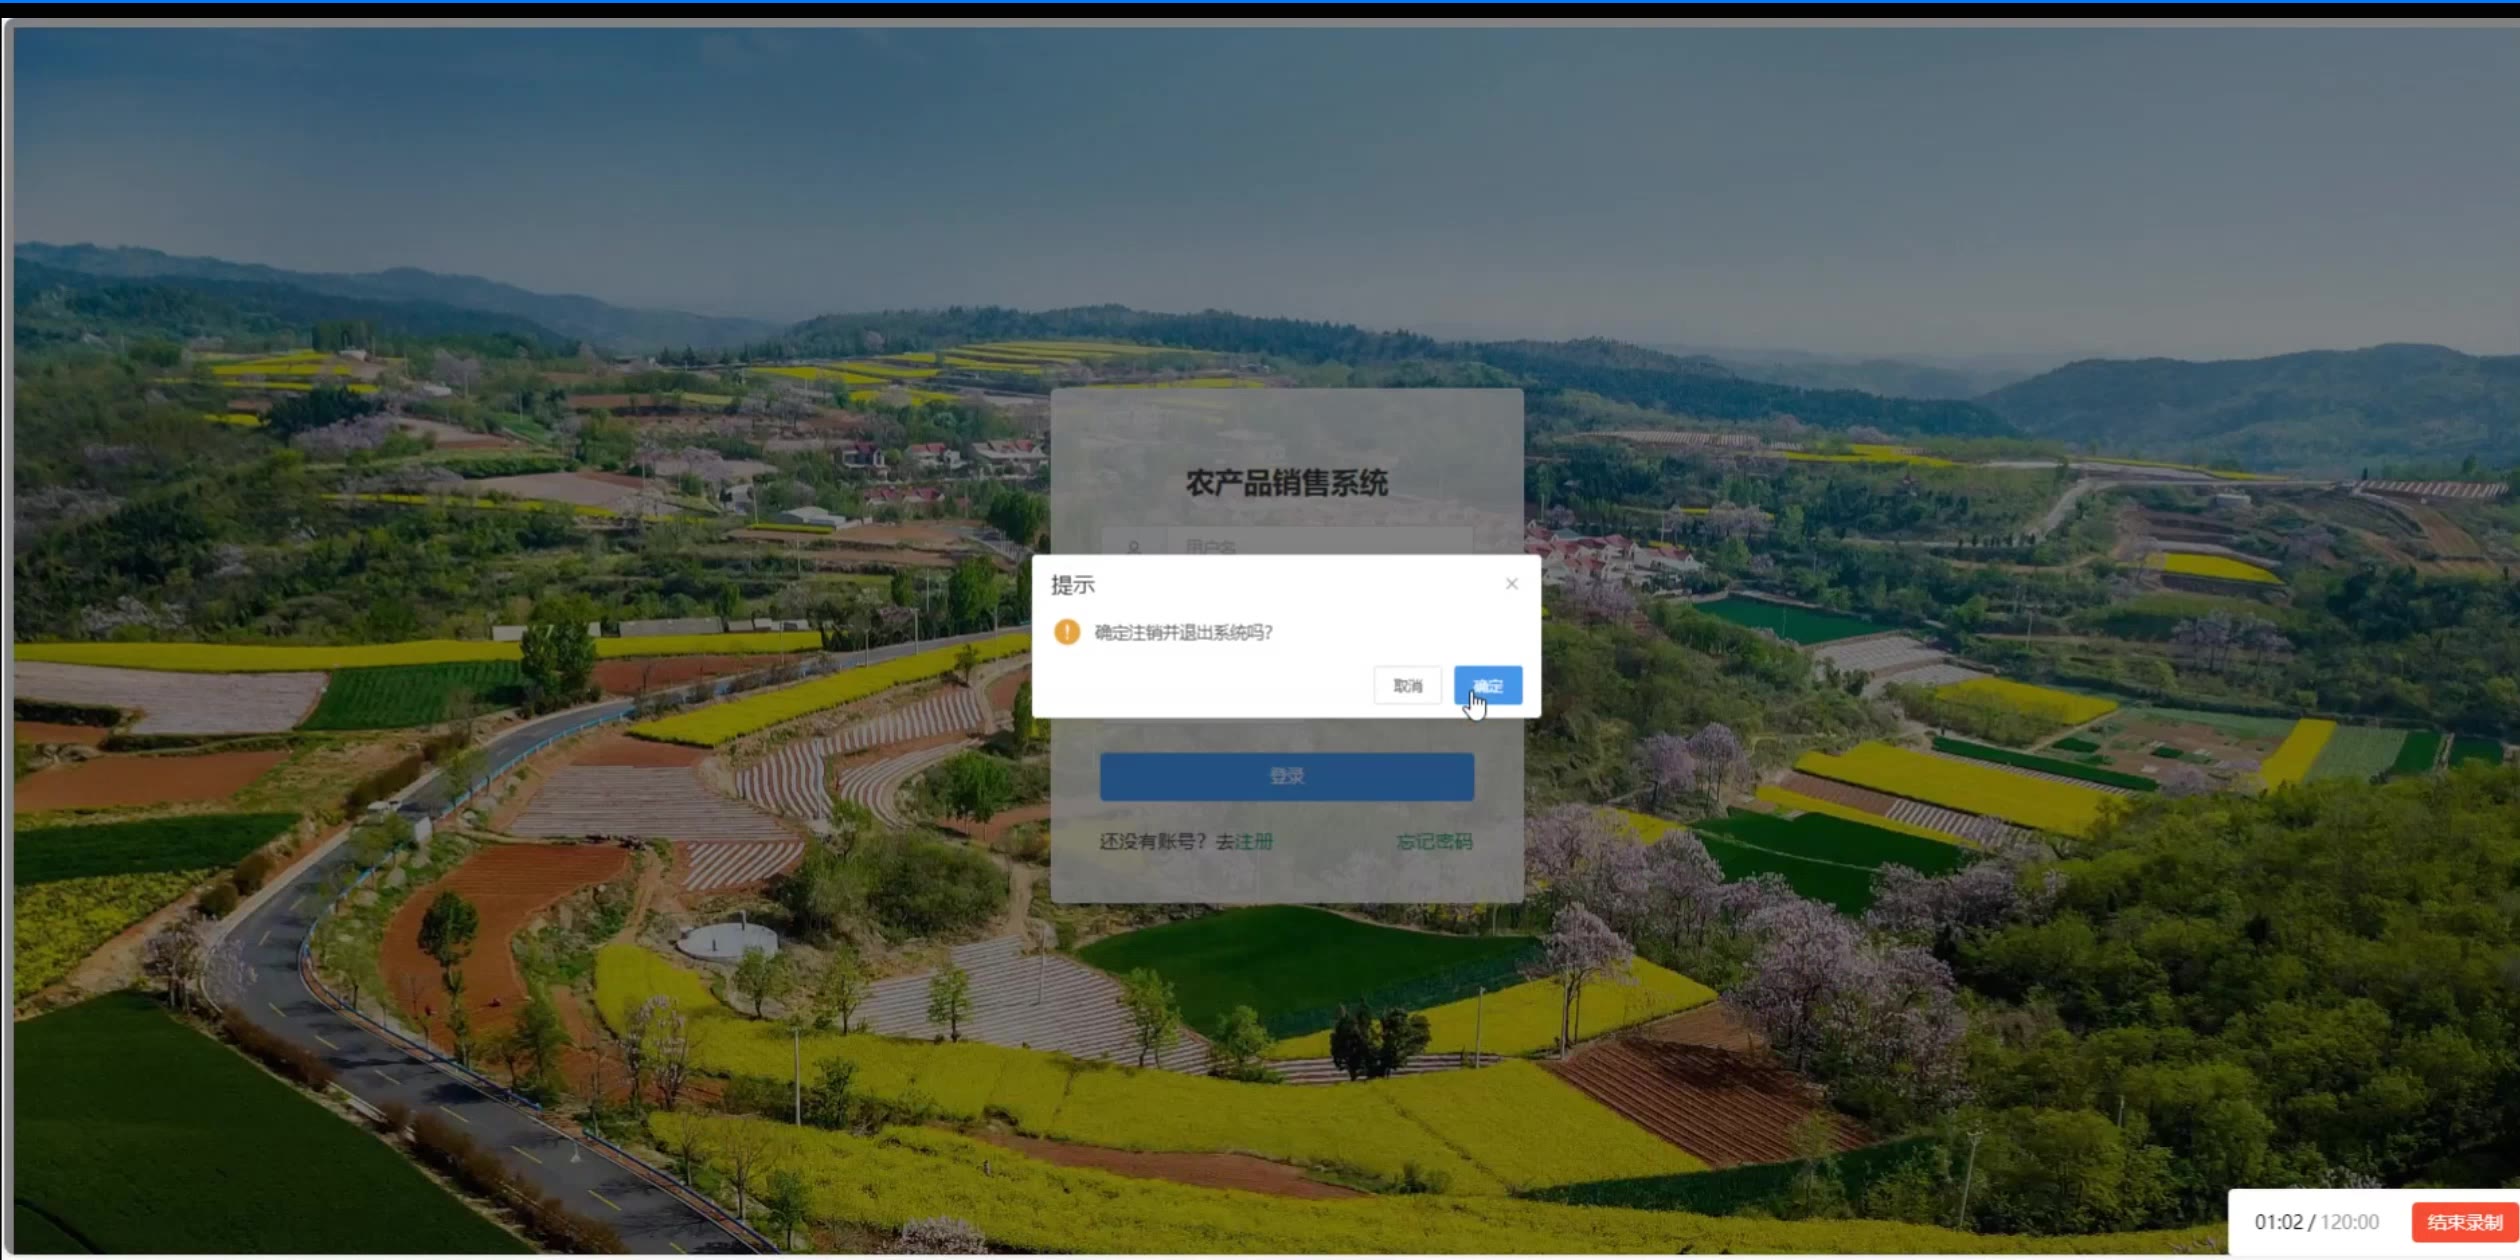Click the blue bar at screen top
The image size is (2520, 1260).
pos(1260,2)
